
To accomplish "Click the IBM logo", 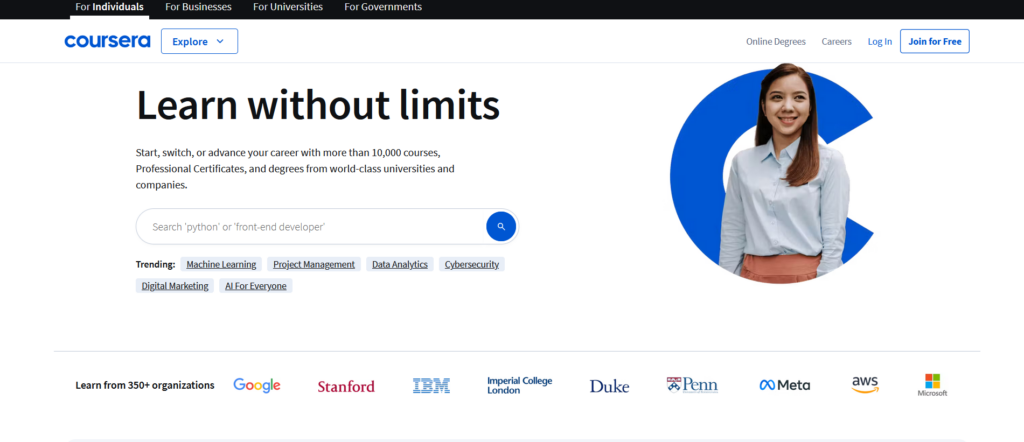I will point(431,386).
